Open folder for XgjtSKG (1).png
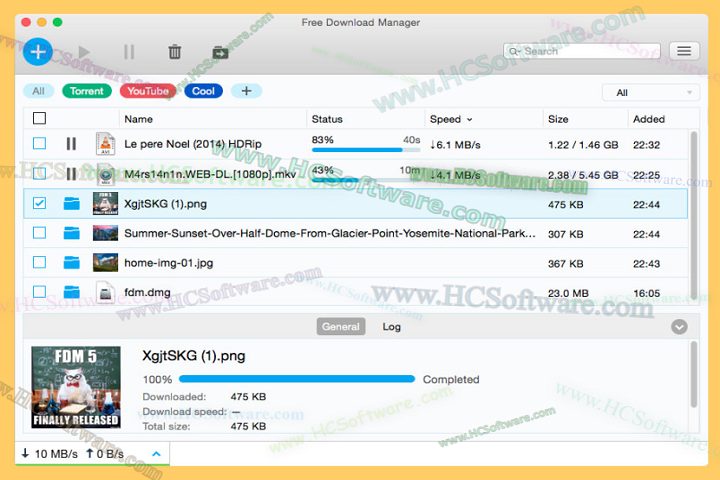Image resolution: width=720 pixels, height=480 pixels. tap(71, 203)
